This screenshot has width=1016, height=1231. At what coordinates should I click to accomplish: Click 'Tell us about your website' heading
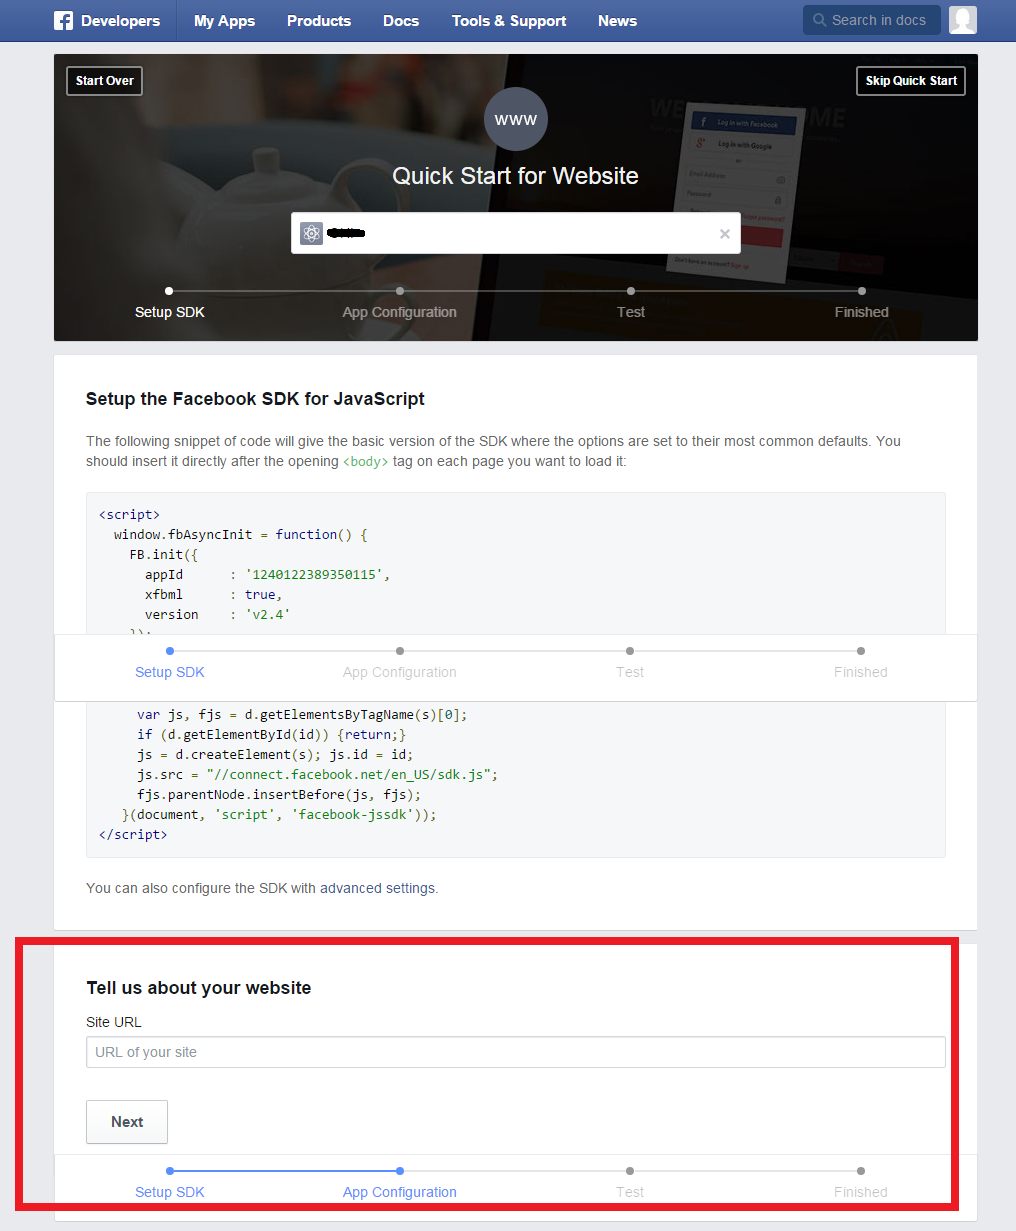[199, 988]
